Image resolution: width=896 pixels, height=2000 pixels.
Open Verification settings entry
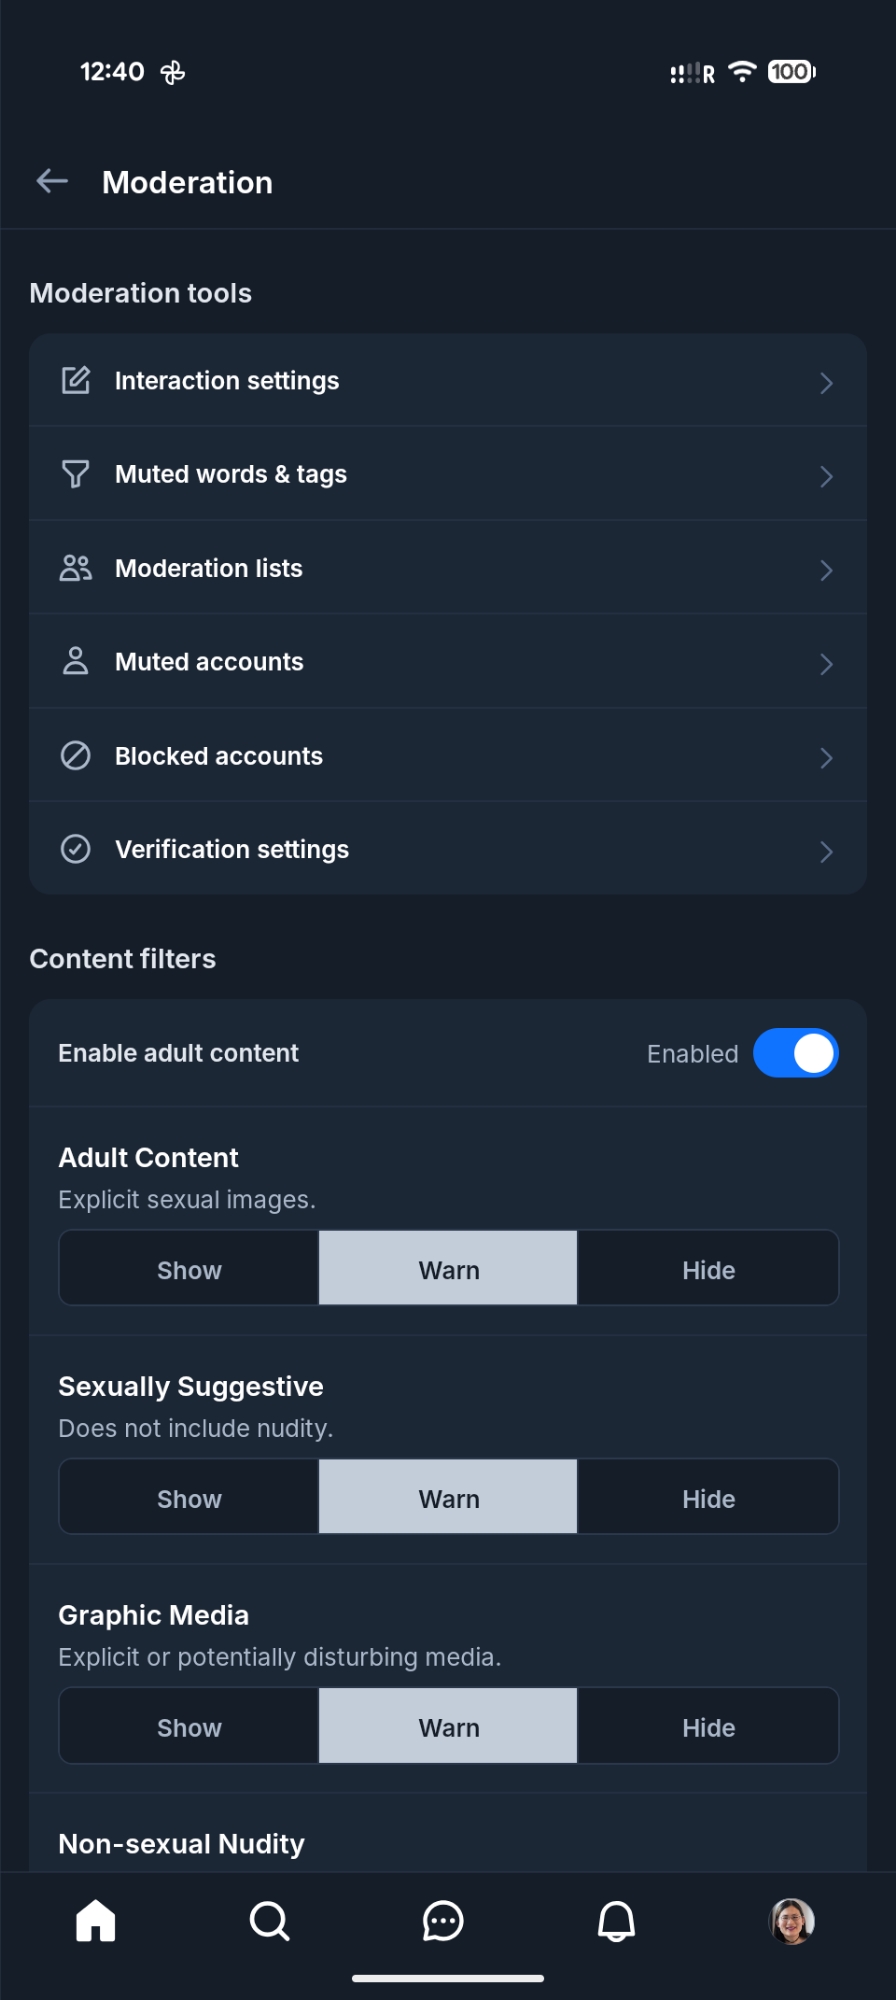pyautogui.click(x=232, y=849)
